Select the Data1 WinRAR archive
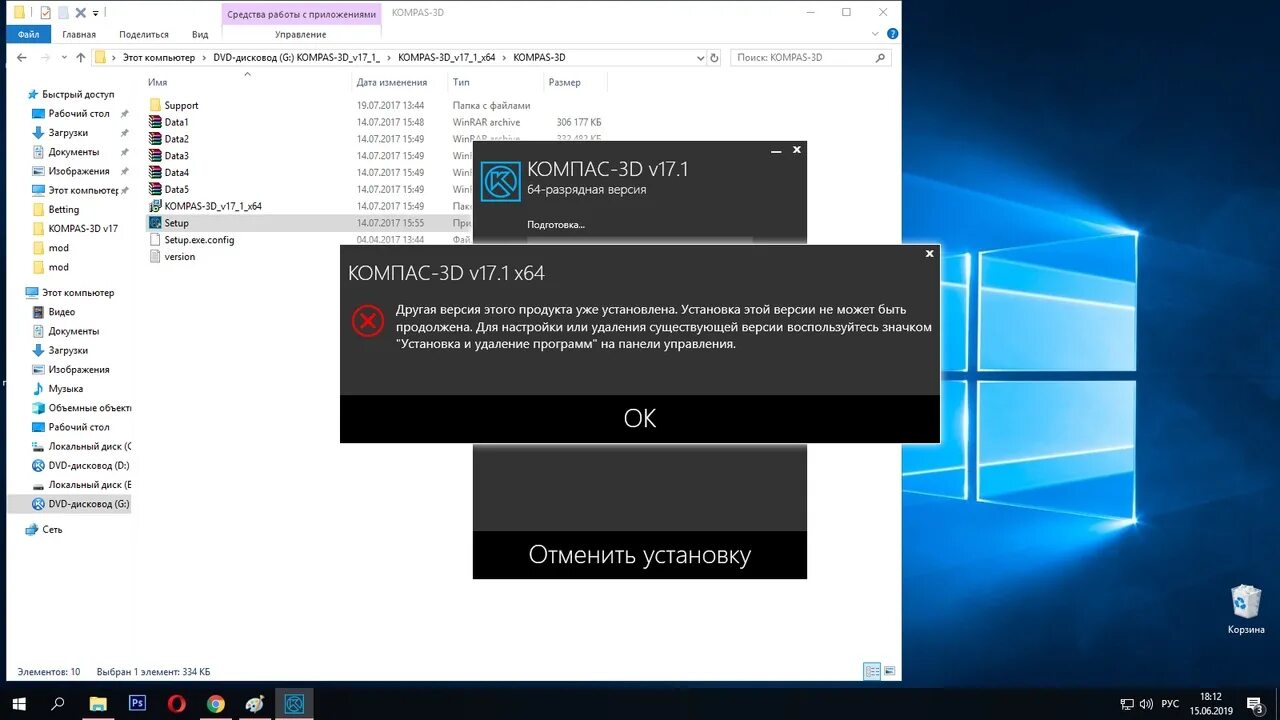 click(x=176, y=122)
